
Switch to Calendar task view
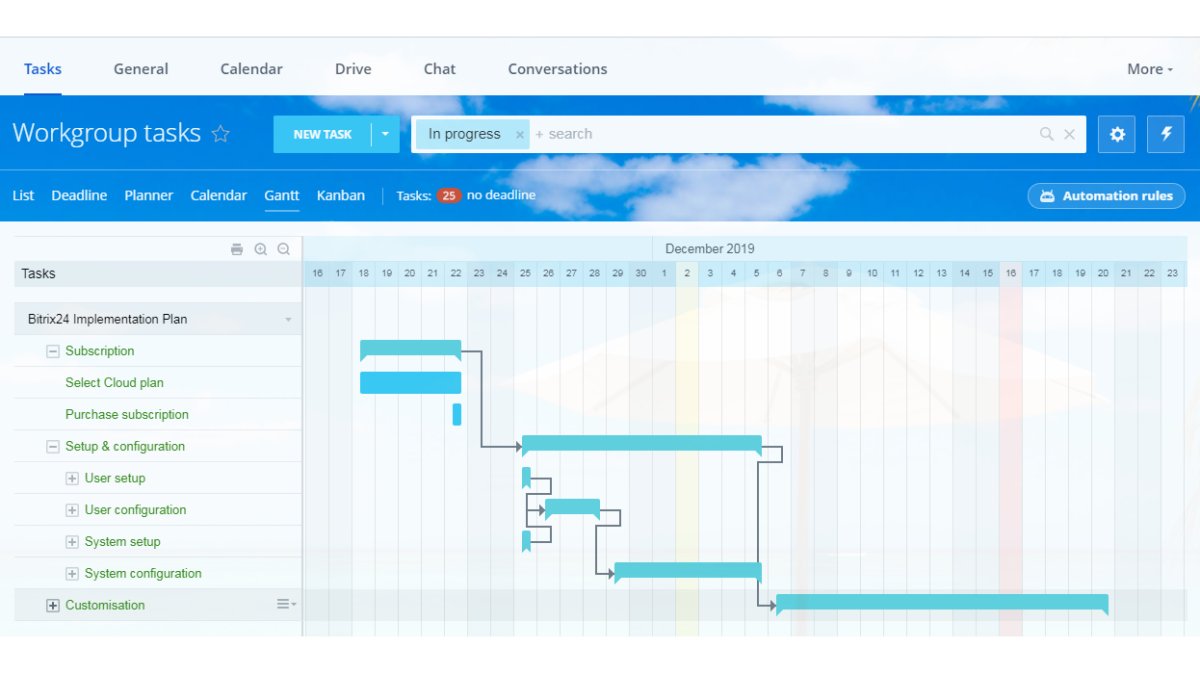pos(219,195)
